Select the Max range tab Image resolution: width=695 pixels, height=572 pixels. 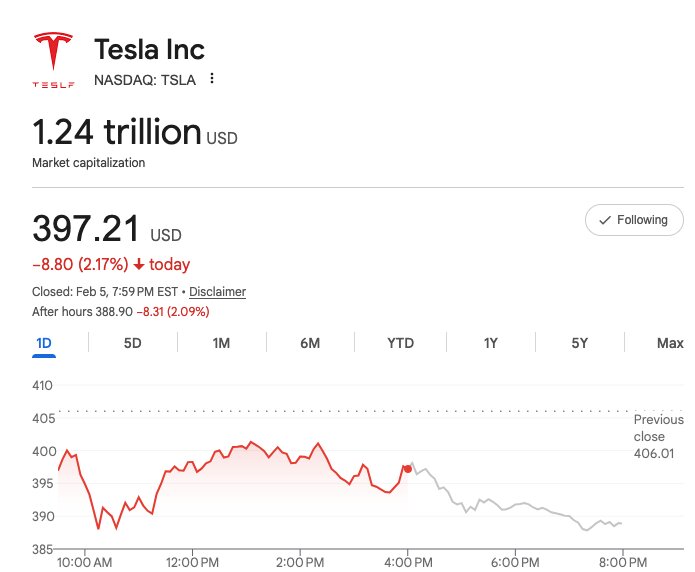(669, 343)
